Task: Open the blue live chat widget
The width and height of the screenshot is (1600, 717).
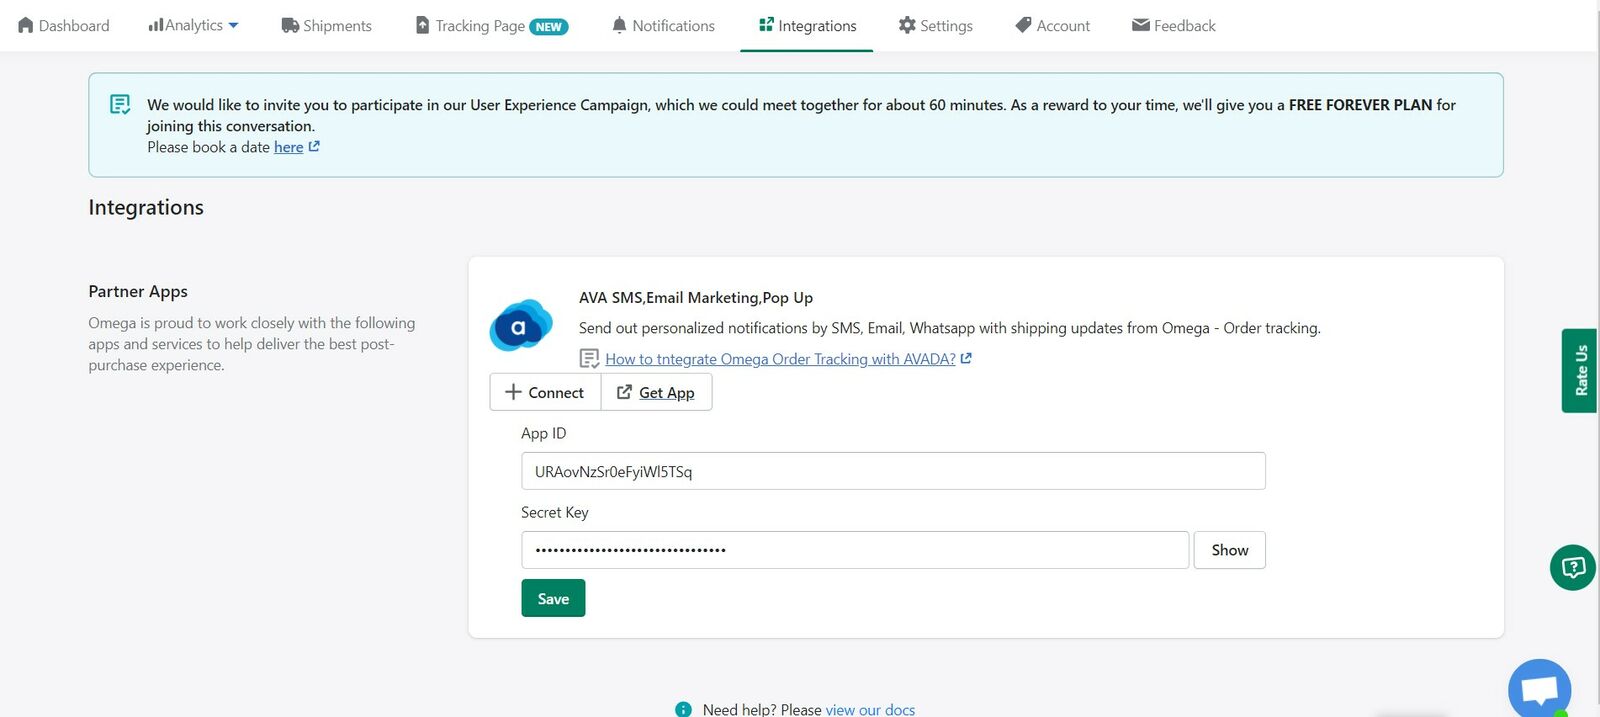Action: point(1539,689)
